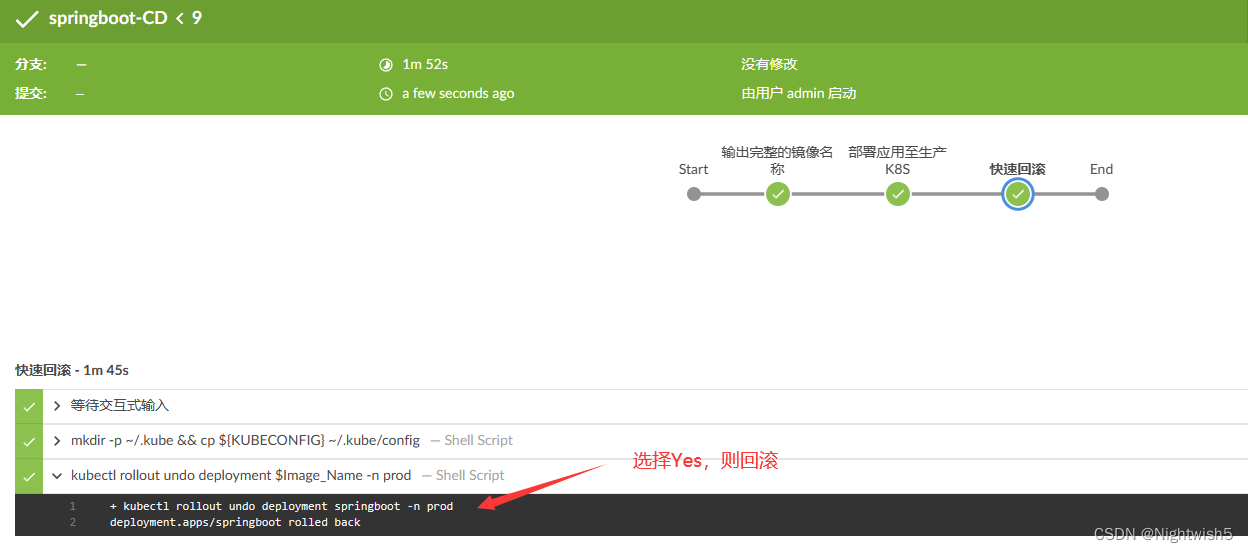
Task: Go to previous run using left chevron
Action: [180, 18]
